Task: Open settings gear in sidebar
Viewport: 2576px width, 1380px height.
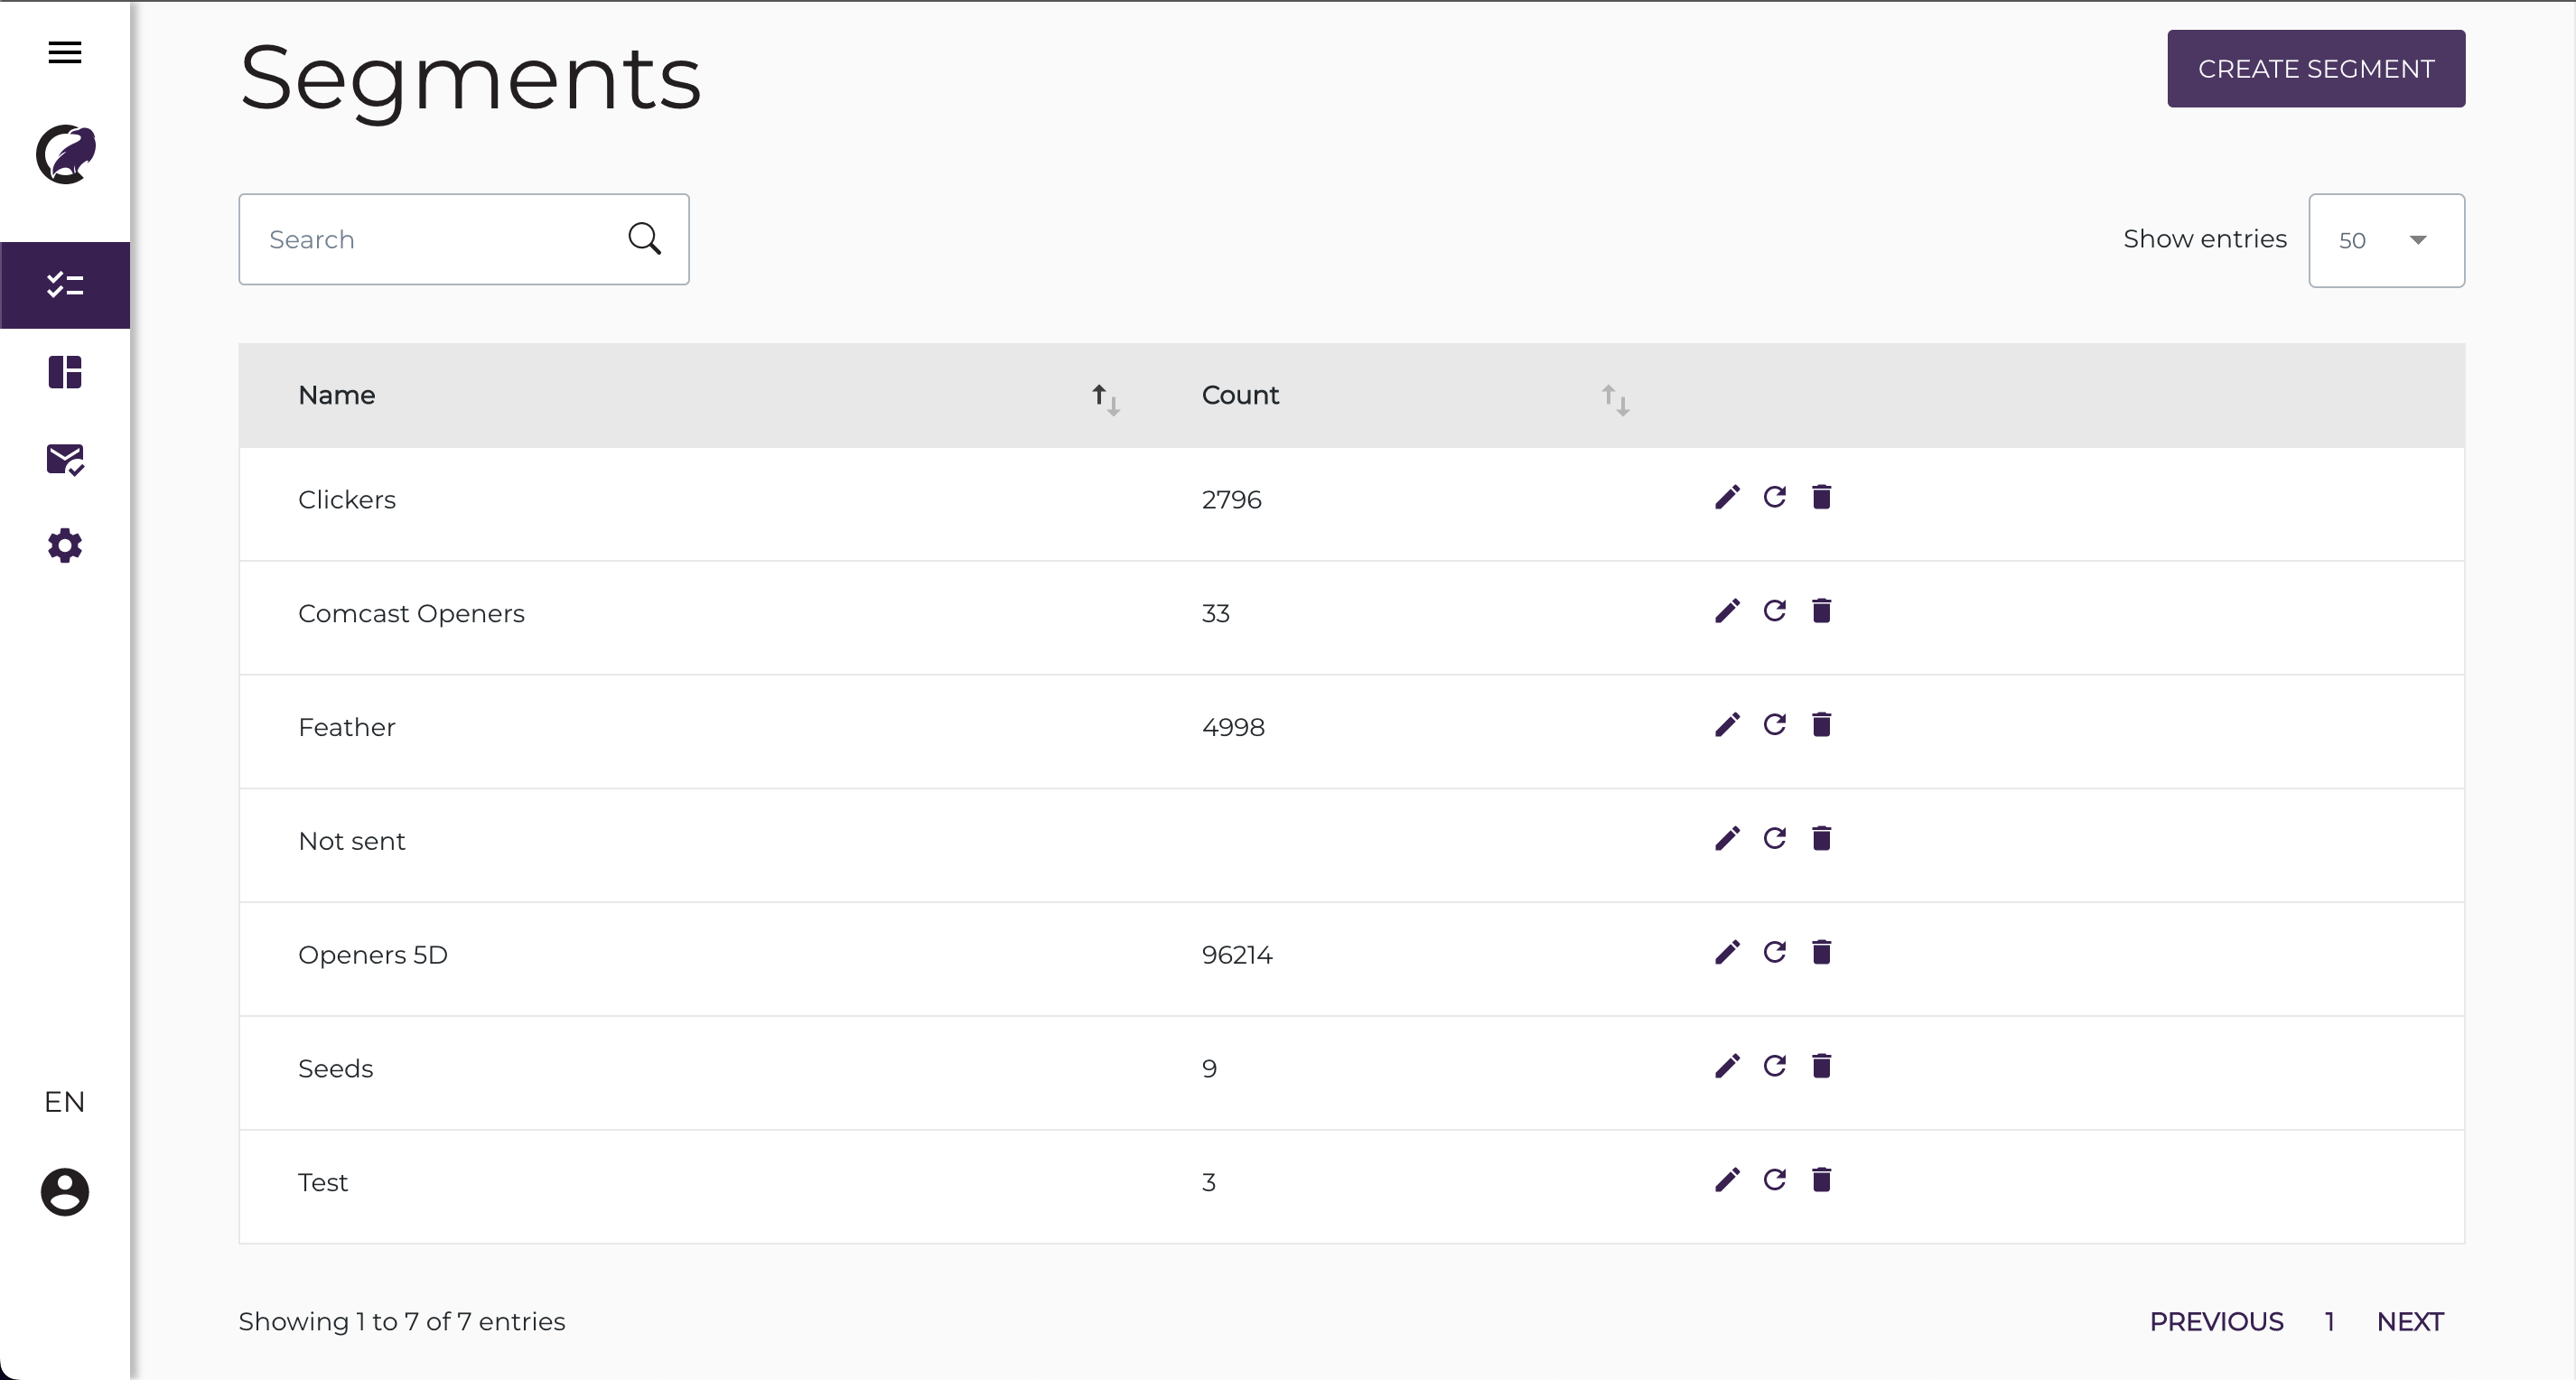Action: pos(65,546)
